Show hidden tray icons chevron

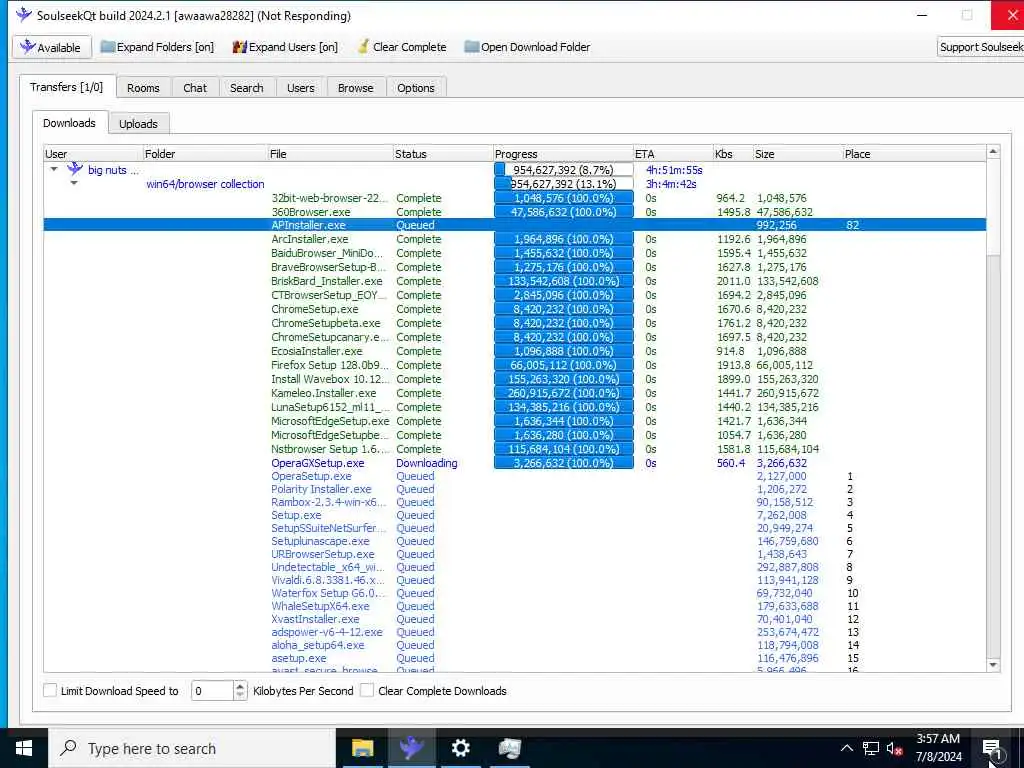846,748
